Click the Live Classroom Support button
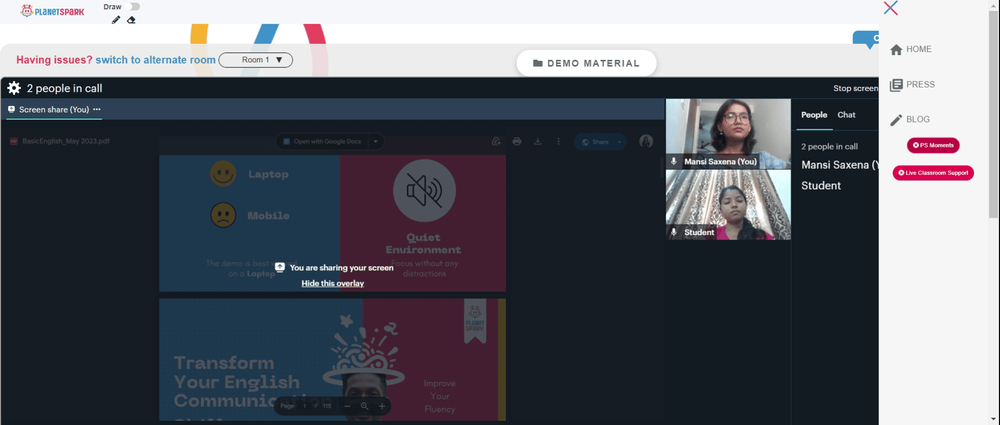 [933, 173]
